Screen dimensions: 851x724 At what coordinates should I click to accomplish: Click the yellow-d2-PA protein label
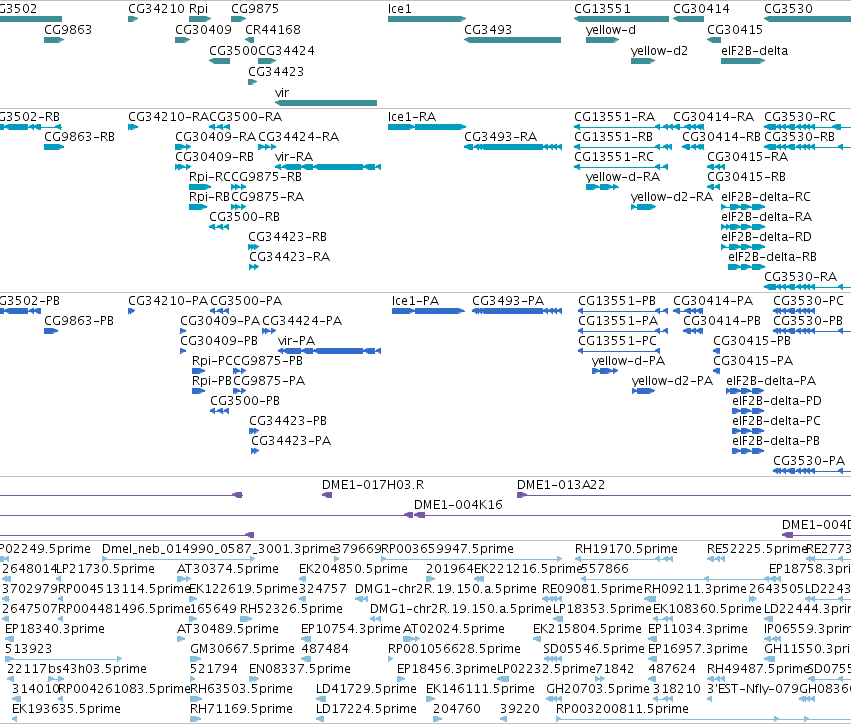(672, 382)
